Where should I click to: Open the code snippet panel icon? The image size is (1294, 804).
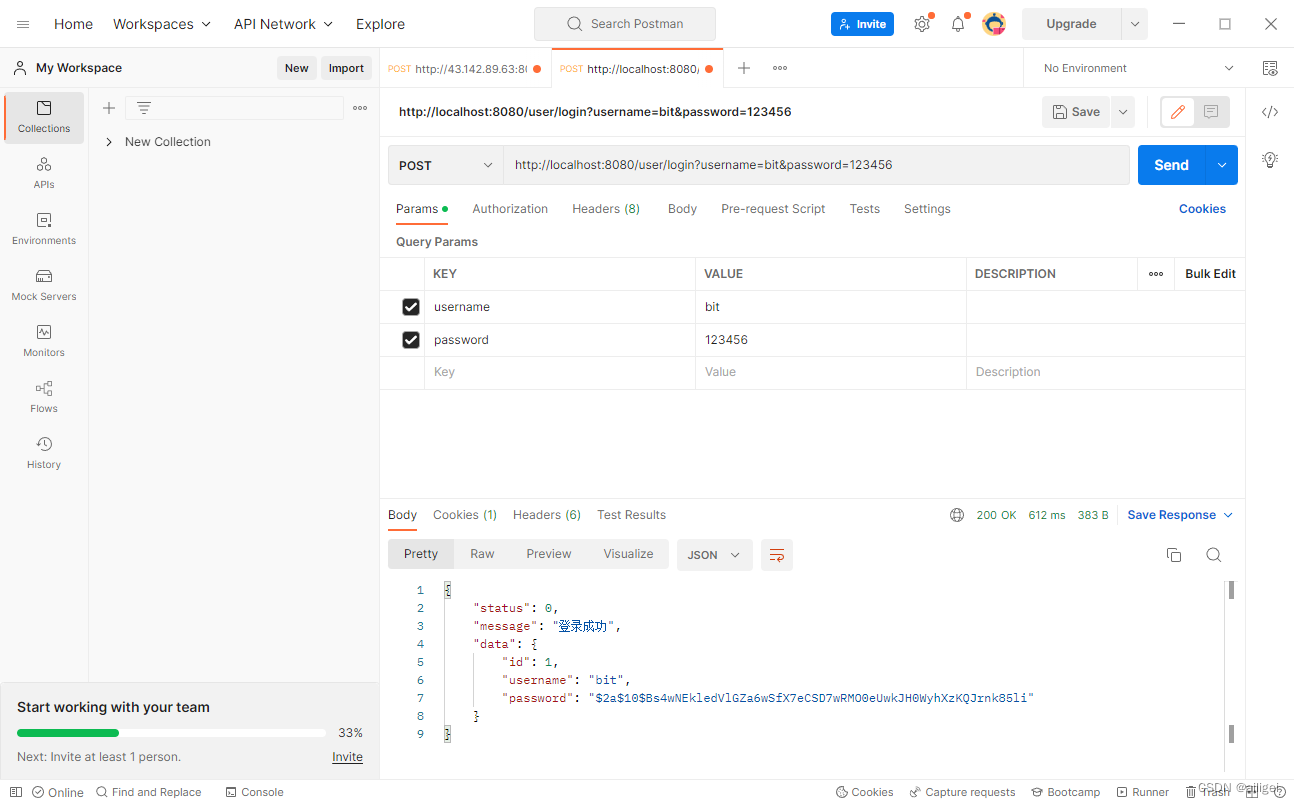(1270, 112)
